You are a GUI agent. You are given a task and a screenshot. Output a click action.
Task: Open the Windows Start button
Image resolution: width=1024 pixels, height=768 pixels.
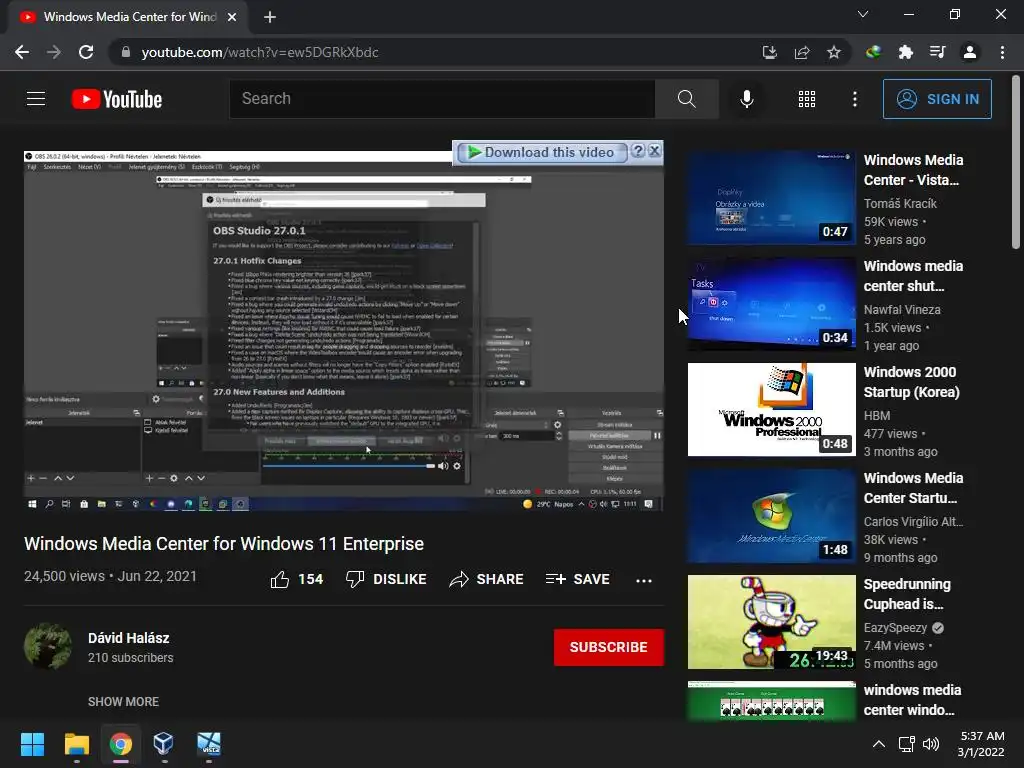coord(32,744)
